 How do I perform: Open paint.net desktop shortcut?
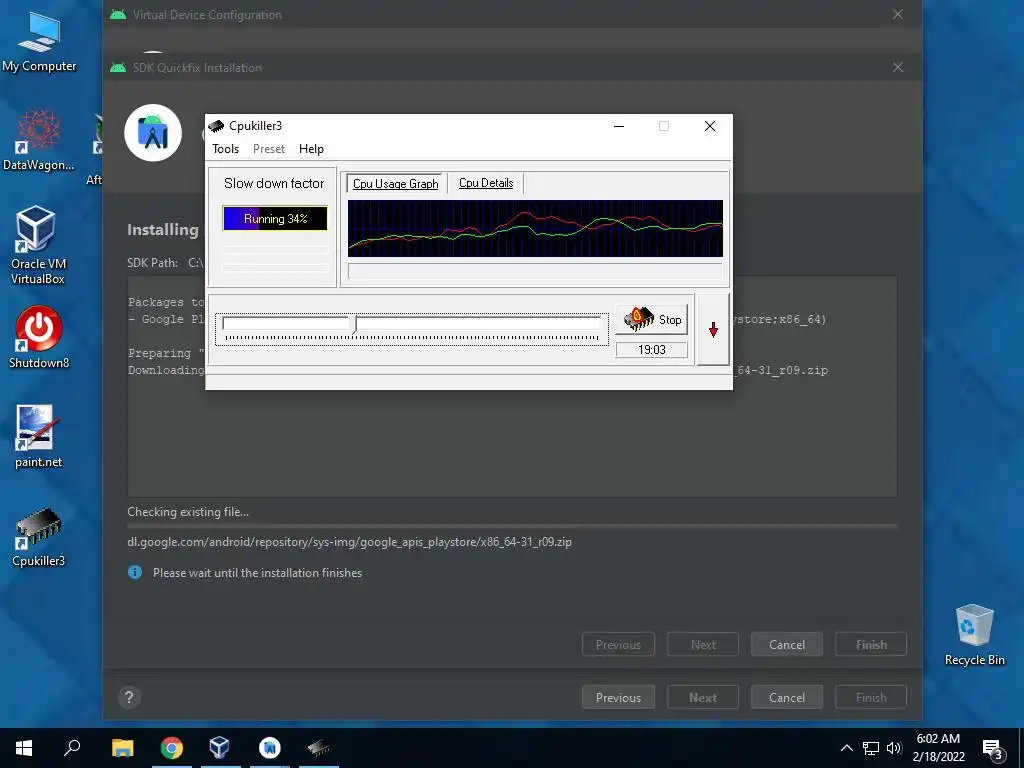39,436
